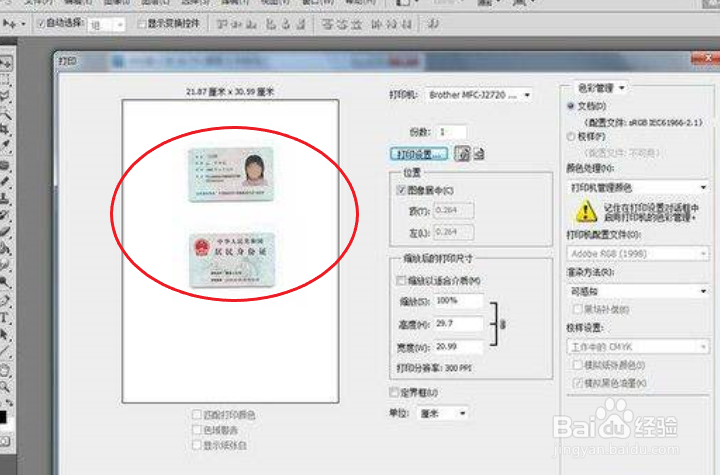
Task: Select the Healing Brush tool
Action: (x=6, y=164)
